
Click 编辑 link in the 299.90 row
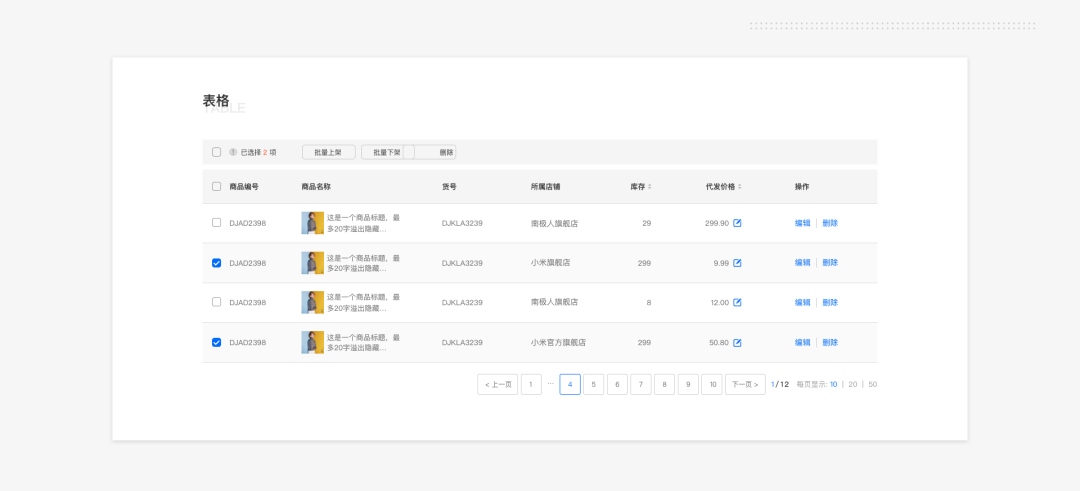802,223
